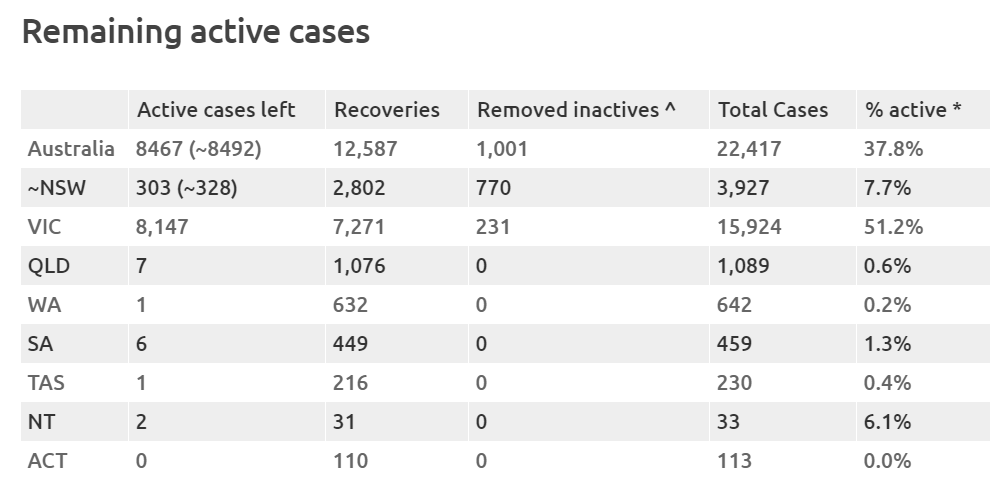Select the VIC recoveries value 7,271
The width and height of the screenshot is (1008, 490).
tap(359, 227)
